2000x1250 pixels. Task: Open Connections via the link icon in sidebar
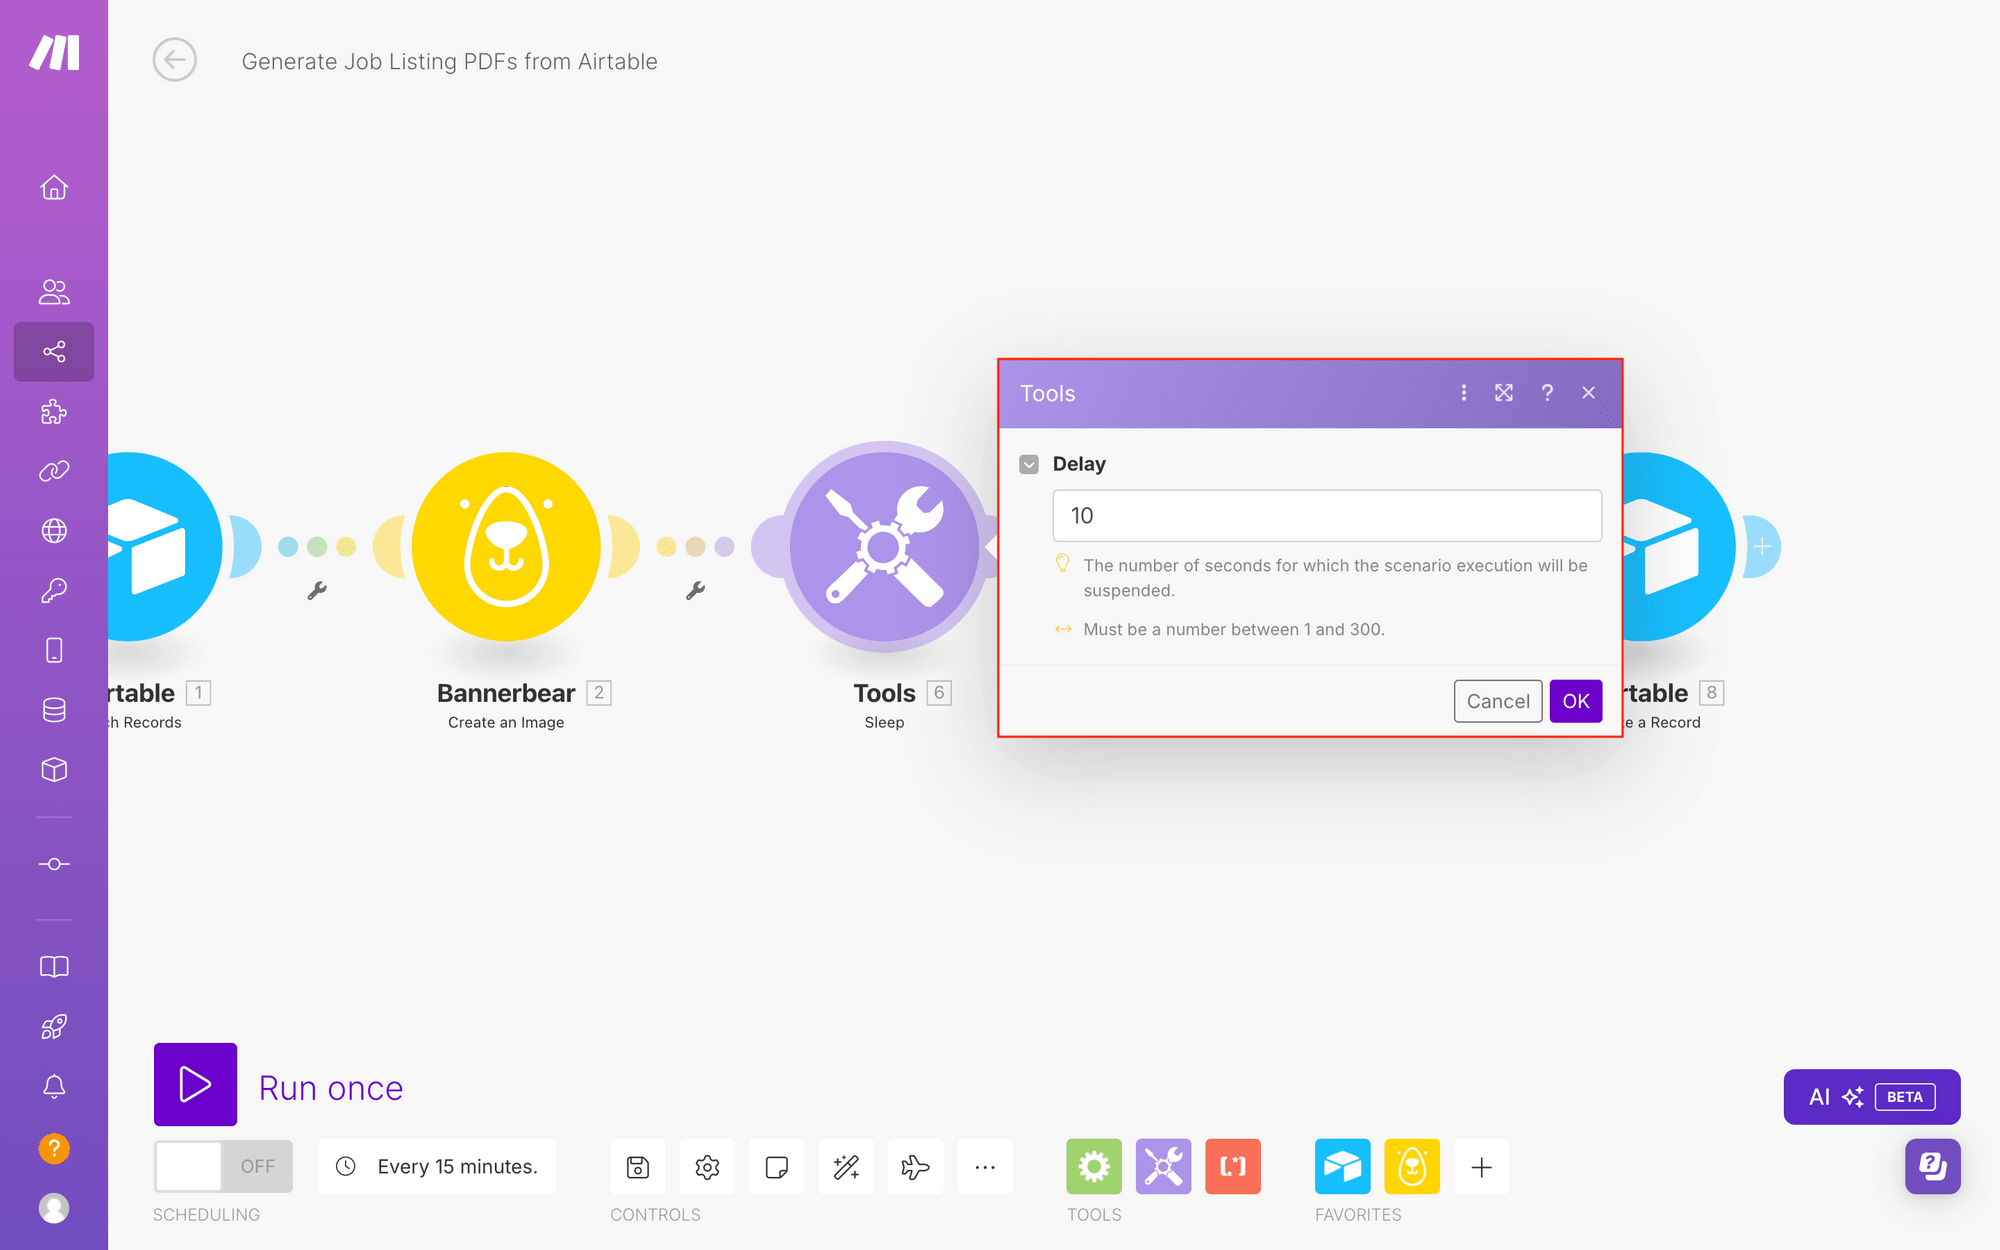(x=54, y=471)
